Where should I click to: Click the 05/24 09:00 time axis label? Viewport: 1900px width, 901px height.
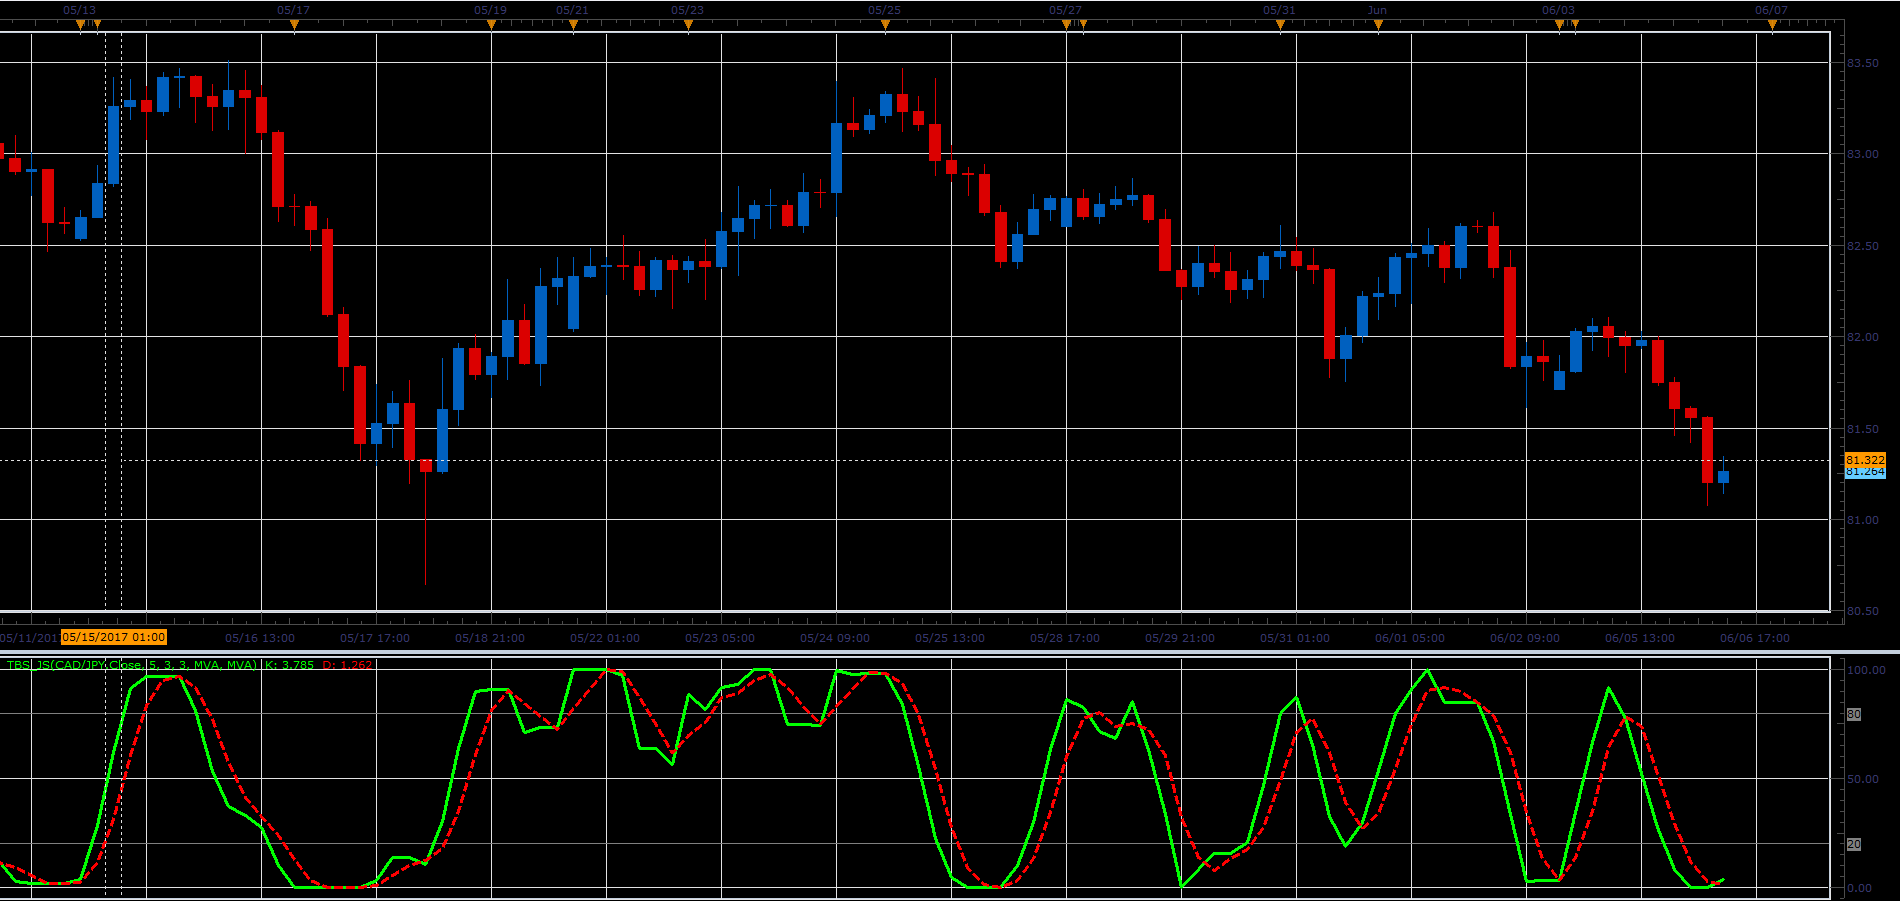pyautogui.click(x=835, y=638)
